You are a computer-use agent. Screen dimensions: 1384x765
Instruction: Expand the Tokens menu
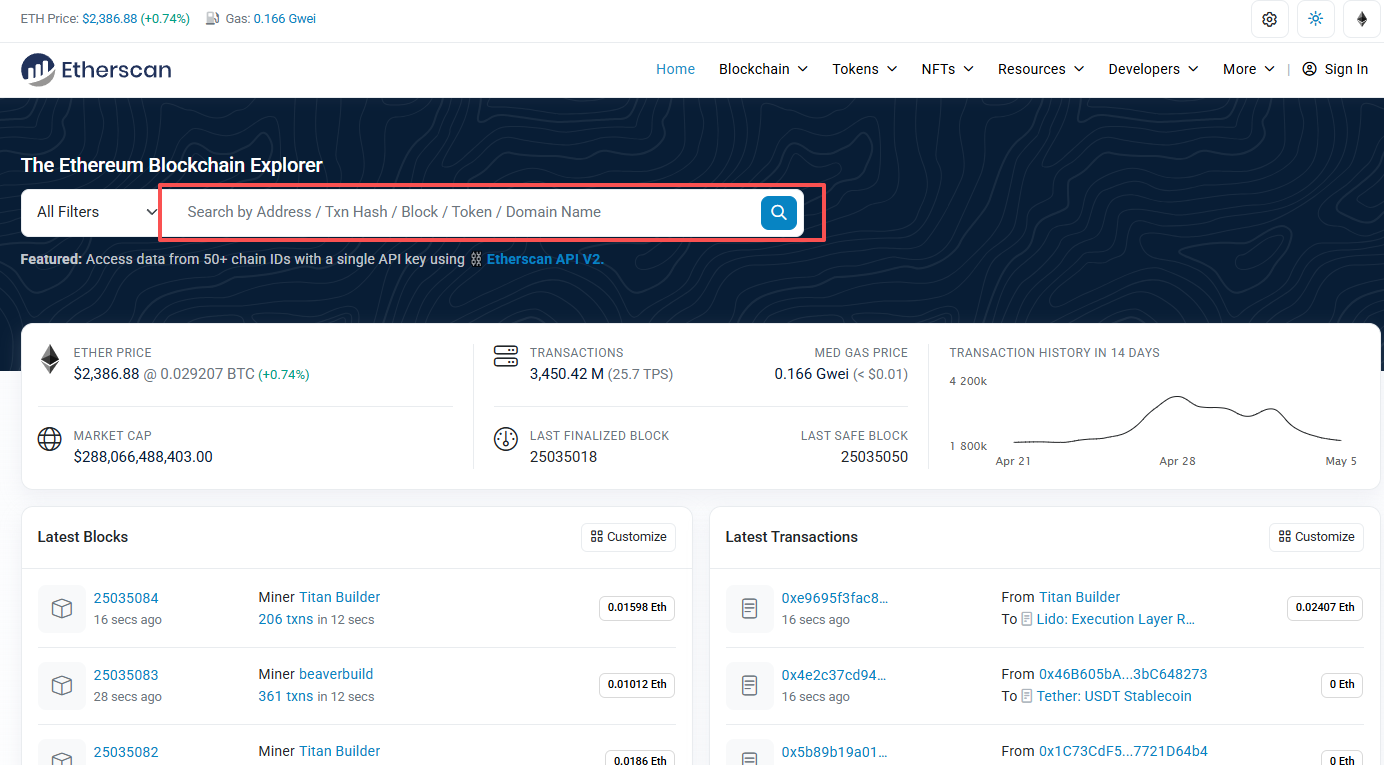tap(865, 69)
